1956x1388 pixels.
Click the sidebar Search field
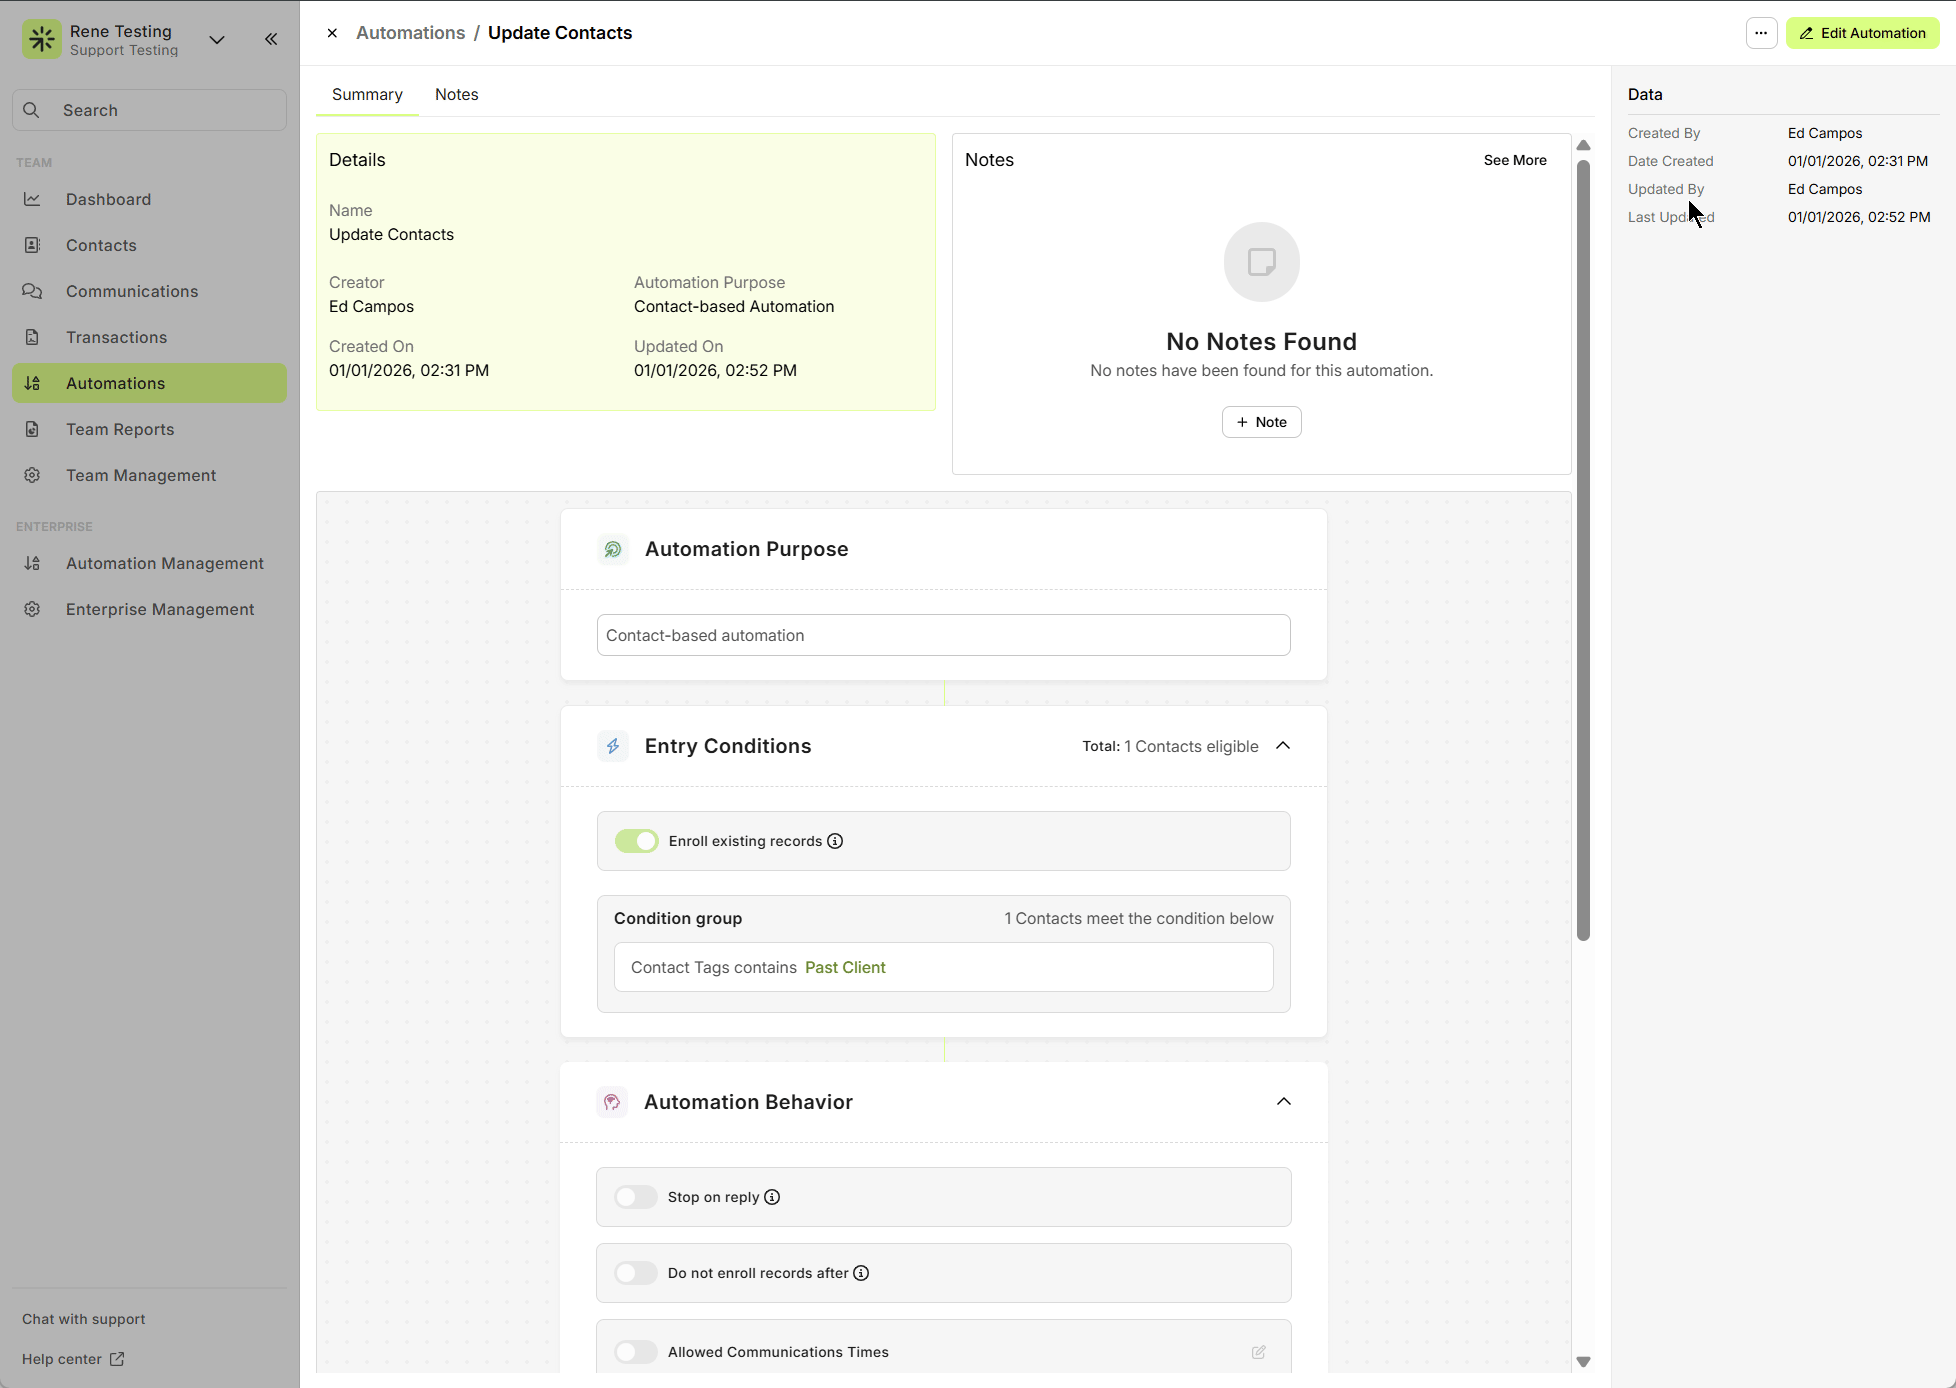[x=150, y=110]
